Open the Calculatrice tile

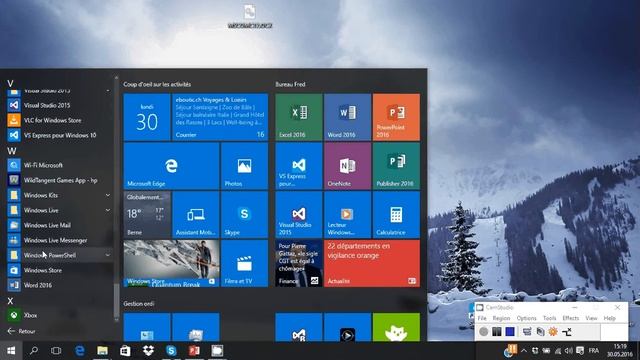coord(396,215)
